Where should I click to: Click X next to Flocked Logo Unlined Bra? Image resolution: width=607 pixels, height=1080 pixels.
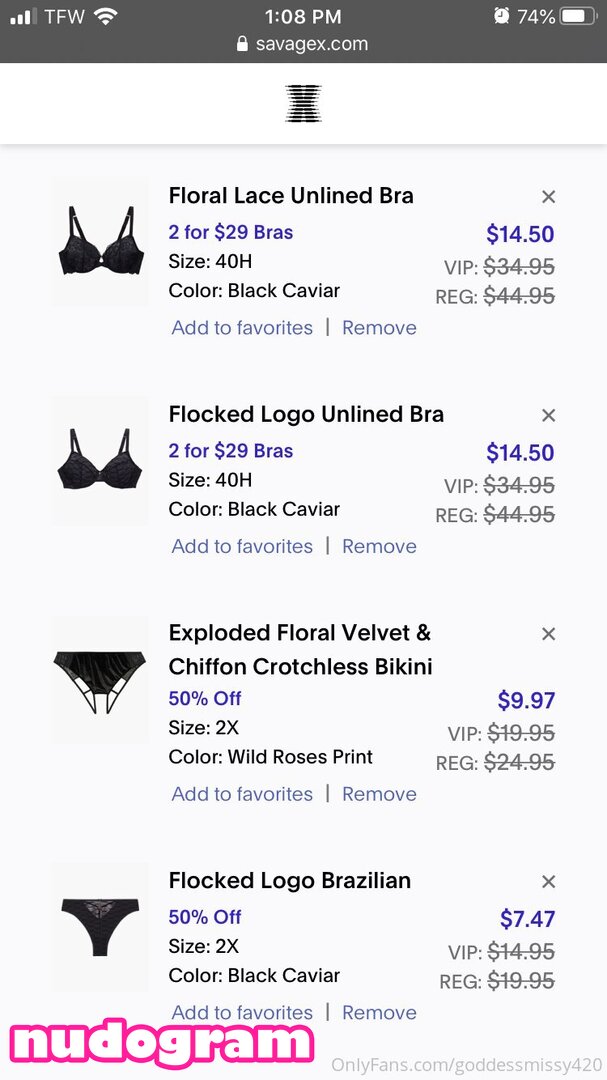548,415
